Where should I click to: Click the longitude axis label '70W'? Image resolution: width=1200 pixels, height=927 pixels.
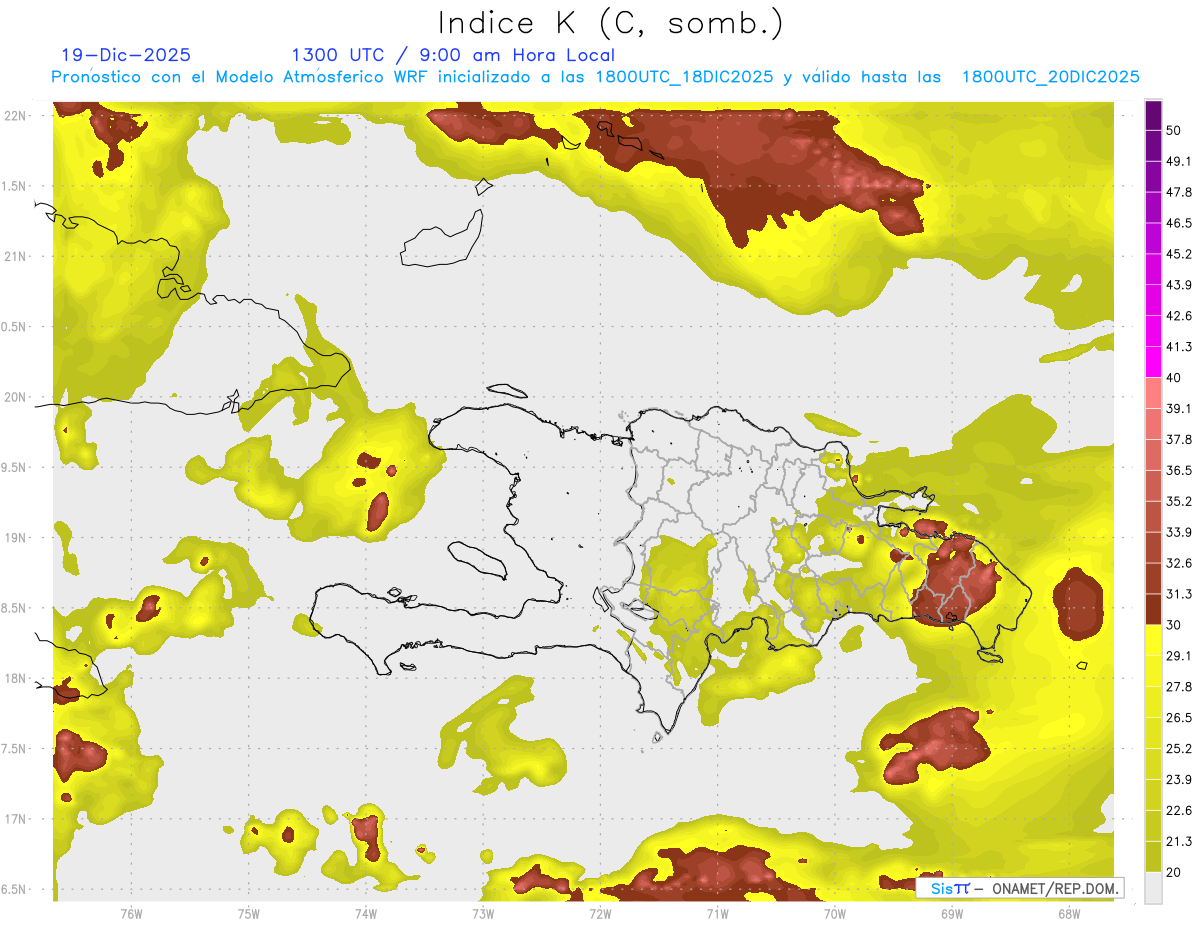click(x=835, y=913)
